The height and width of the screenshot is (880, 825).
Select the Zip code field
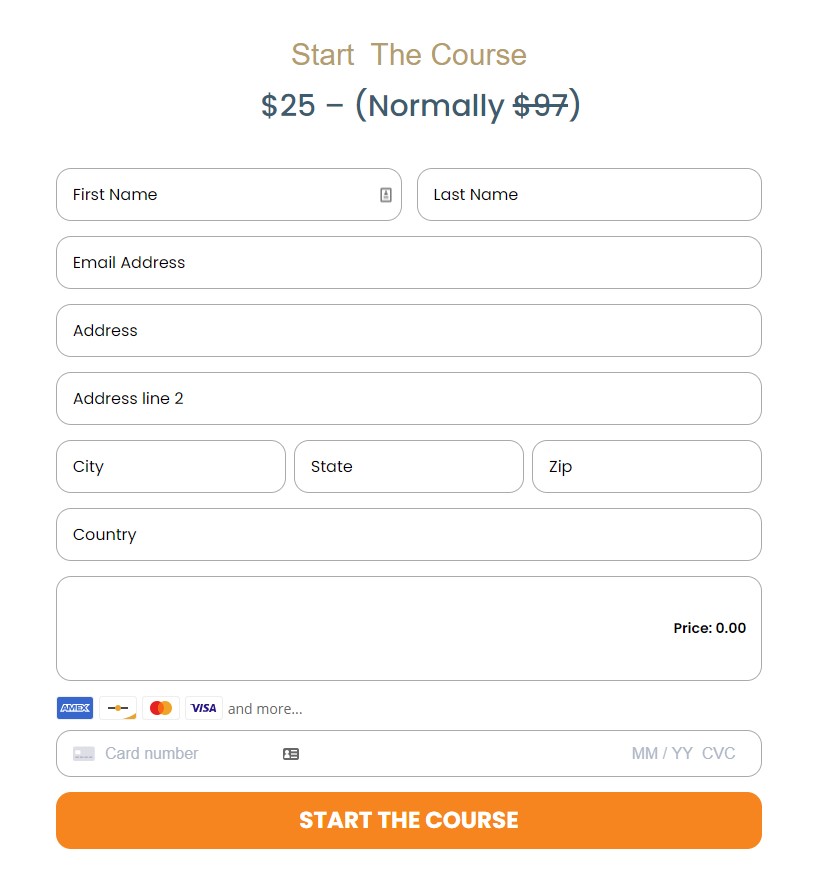pos(647,466)
